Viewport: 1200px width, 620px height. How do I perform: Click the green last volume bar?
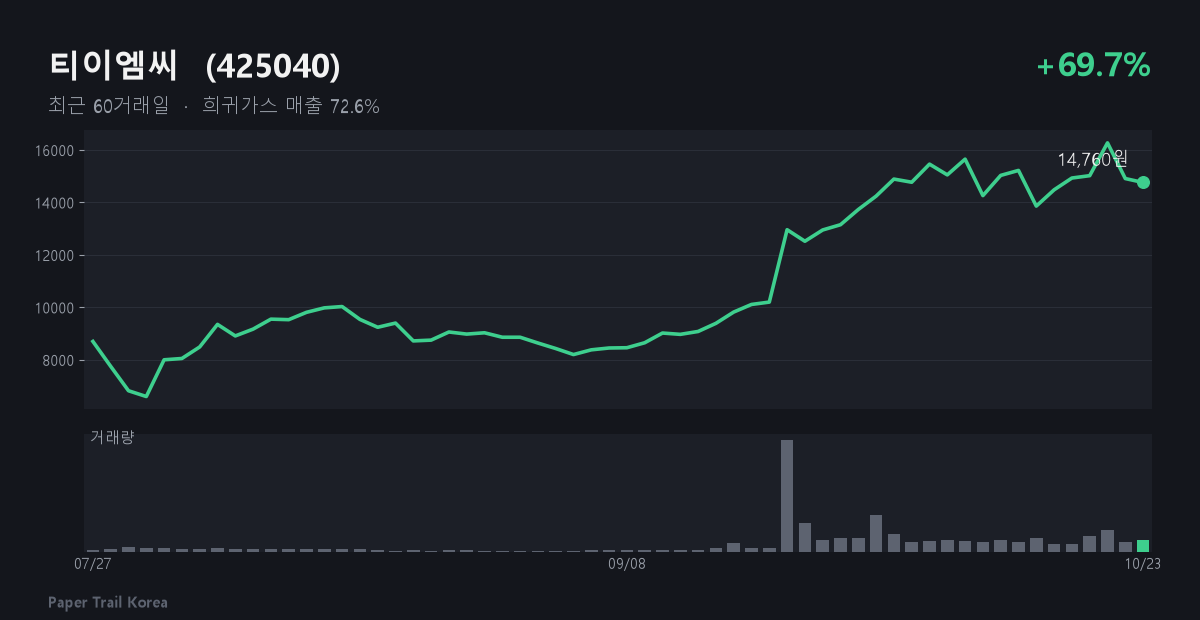coord(1143,546)
